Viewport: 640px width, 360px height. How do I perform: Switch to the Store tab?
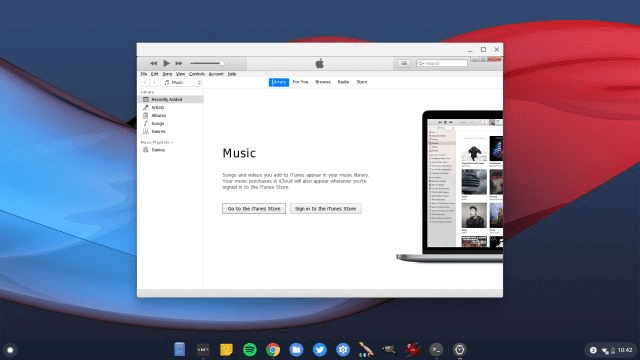(x=362, y=82)
